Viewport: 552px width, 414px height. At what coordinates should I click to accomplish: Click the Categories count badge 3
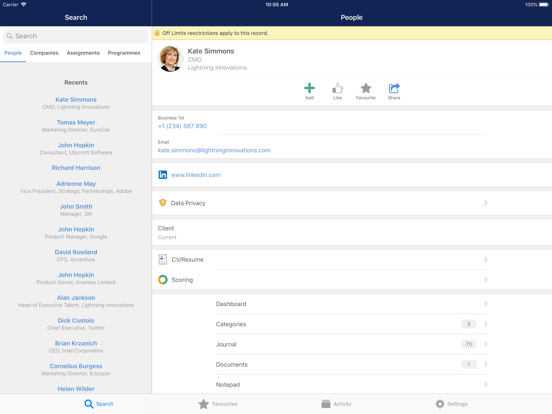(x=469, y=324)
